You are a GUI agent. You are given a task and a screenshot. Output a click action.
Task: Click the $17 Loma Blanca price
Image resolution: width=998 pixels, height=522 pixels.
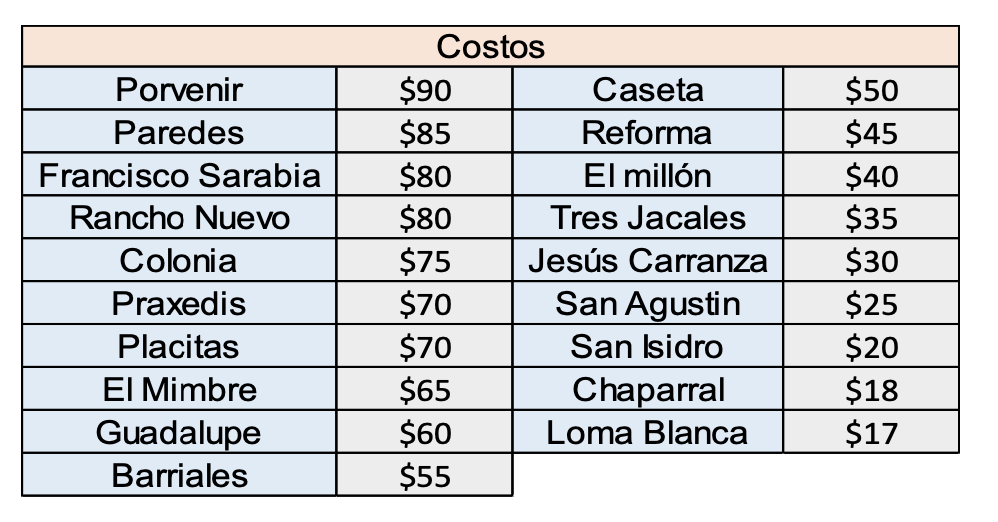(x=871, y=432)
